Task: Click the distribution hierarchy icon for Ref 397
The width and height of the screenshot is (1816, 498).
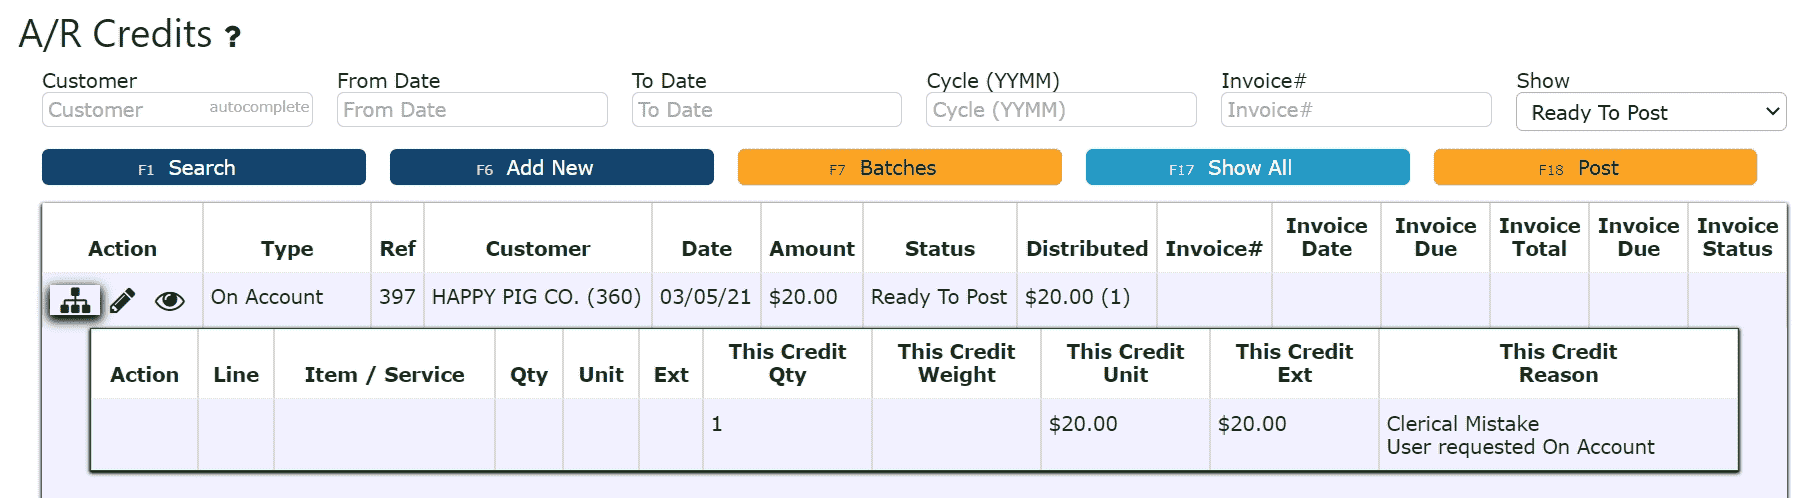Action: point(75,299)
